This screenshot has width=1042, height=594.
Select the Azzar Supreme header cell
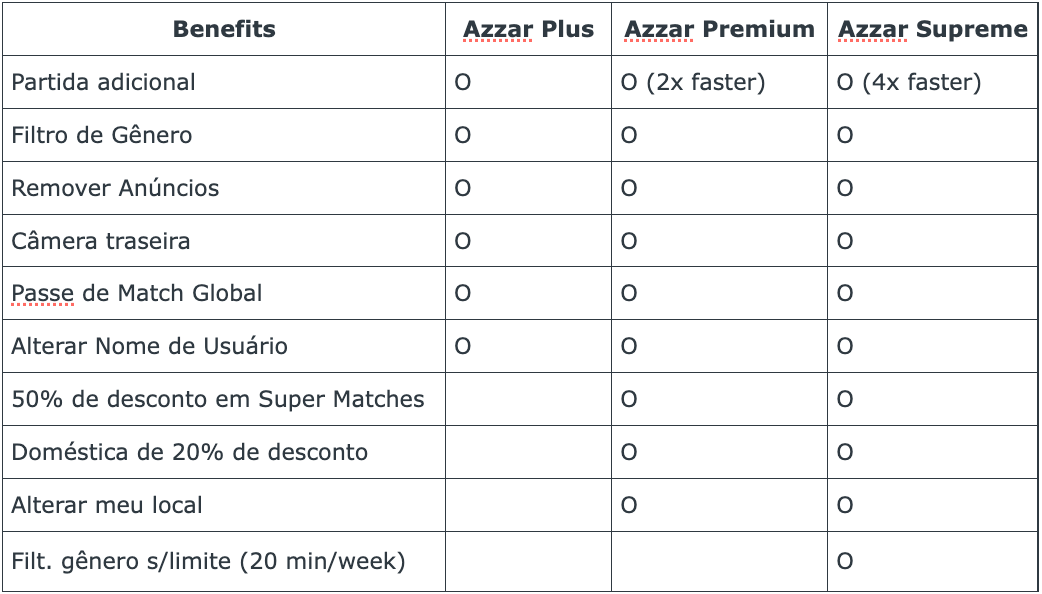(932, 29)
